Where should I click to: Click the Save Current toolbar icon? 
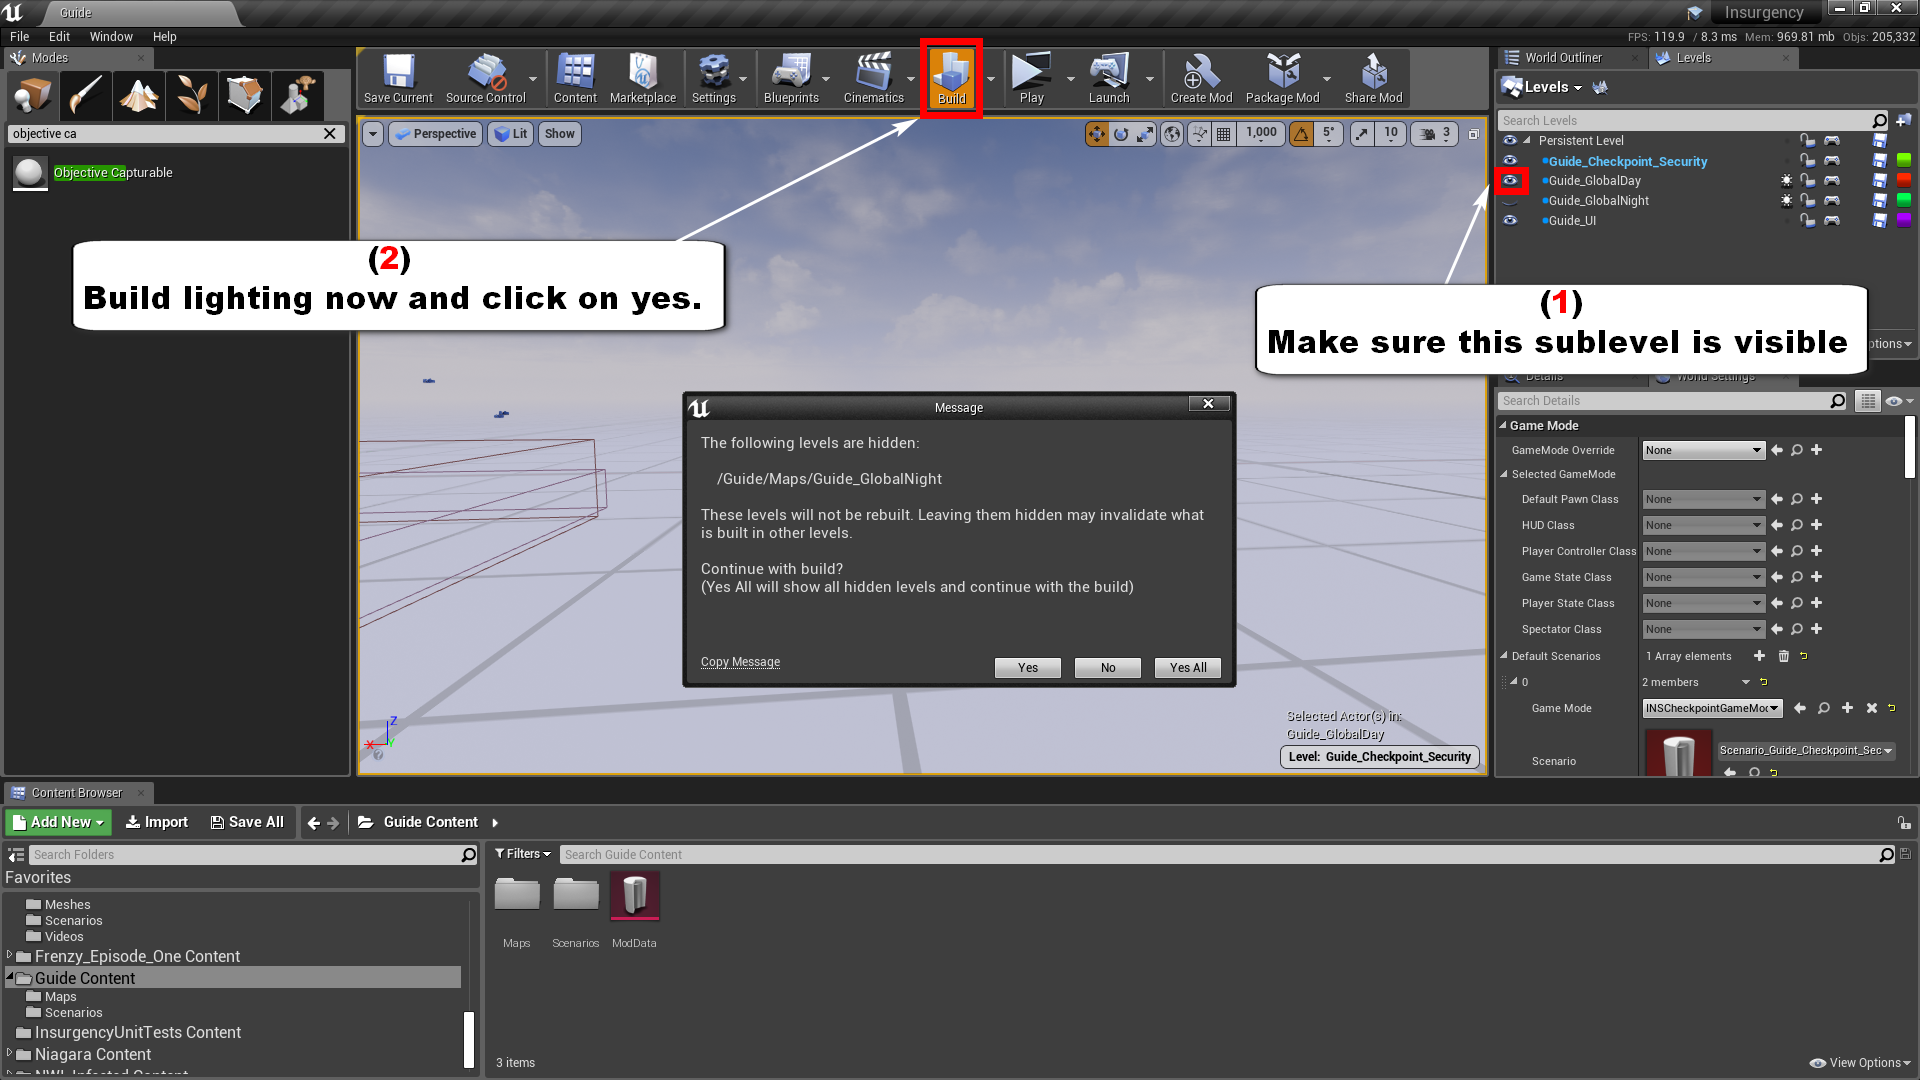pos(398,78)
